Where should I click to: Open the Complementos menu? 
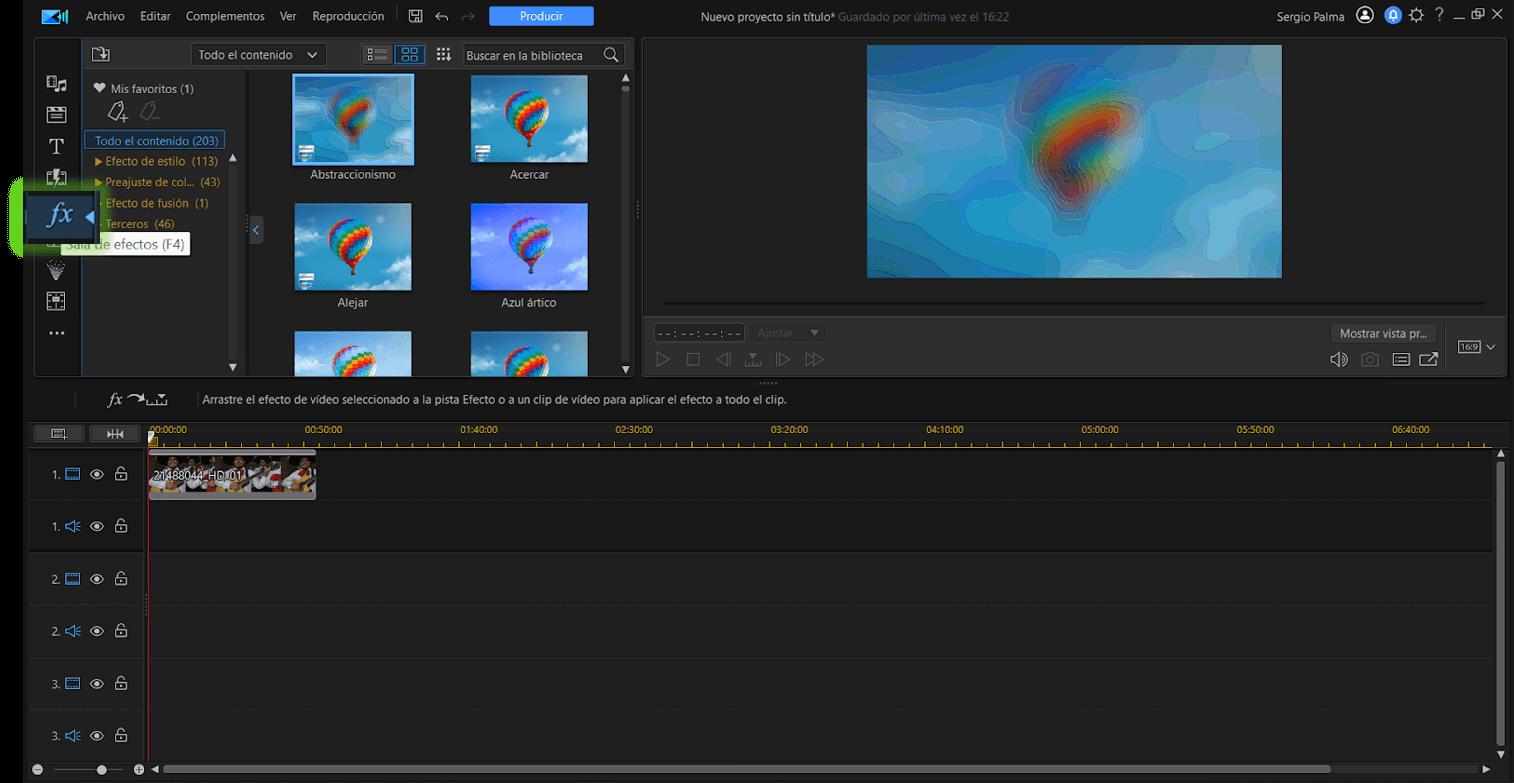[x=225, y=16]
